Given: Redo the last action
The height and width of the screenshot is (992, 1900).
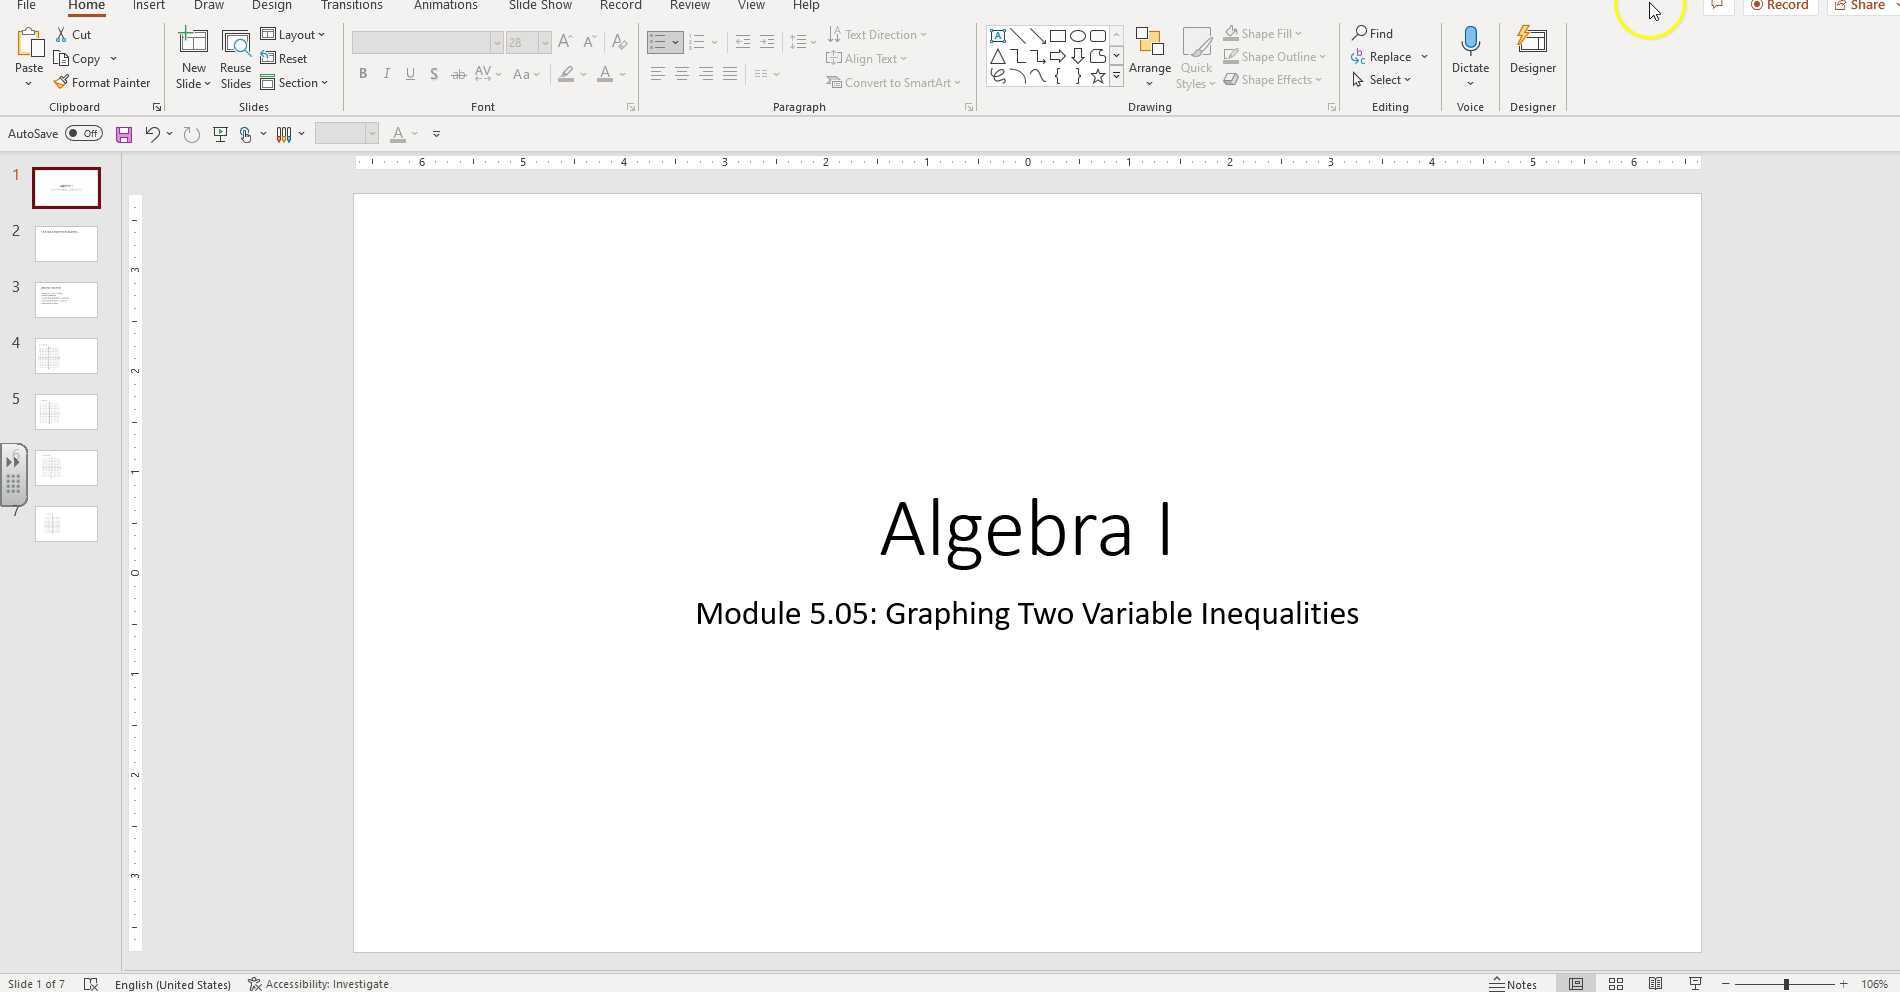Looking at the screenshot, I should coord(192,134).
